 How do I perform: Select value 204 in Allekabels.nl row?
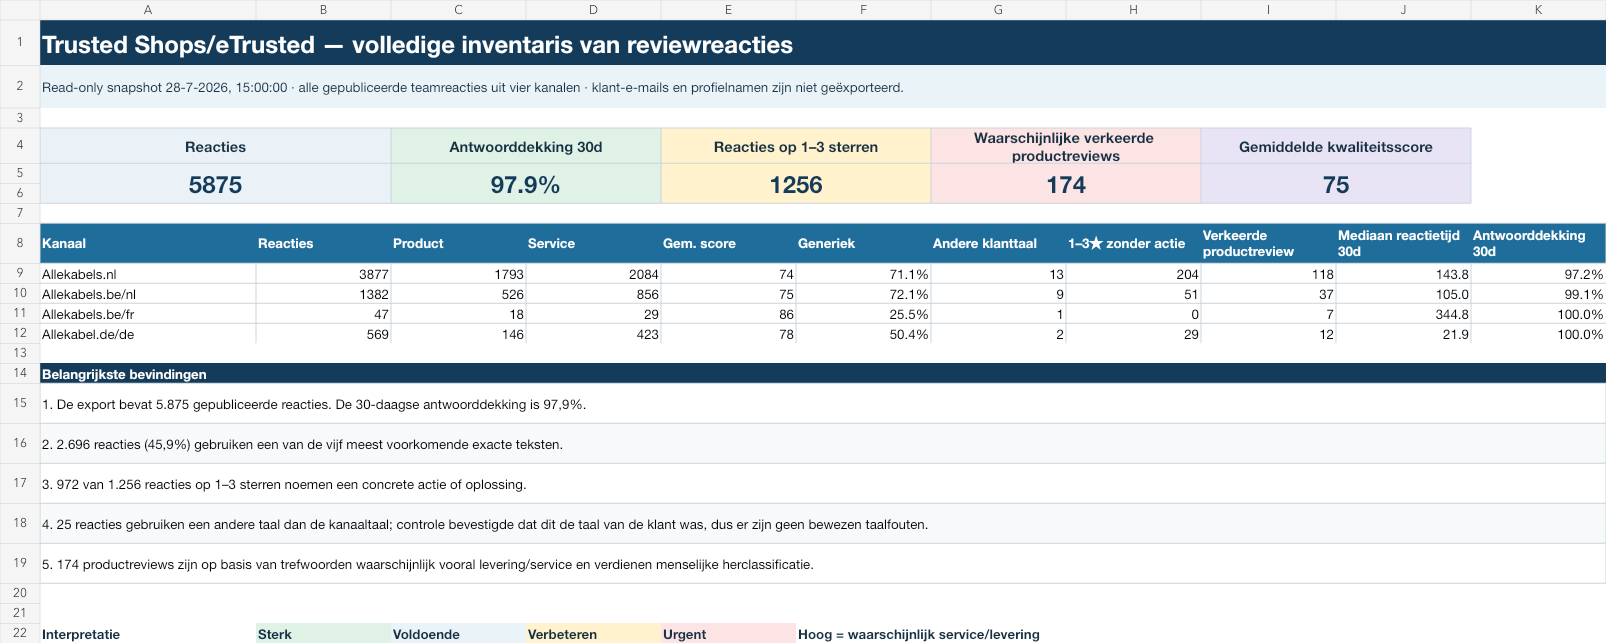pos(1133,274)
